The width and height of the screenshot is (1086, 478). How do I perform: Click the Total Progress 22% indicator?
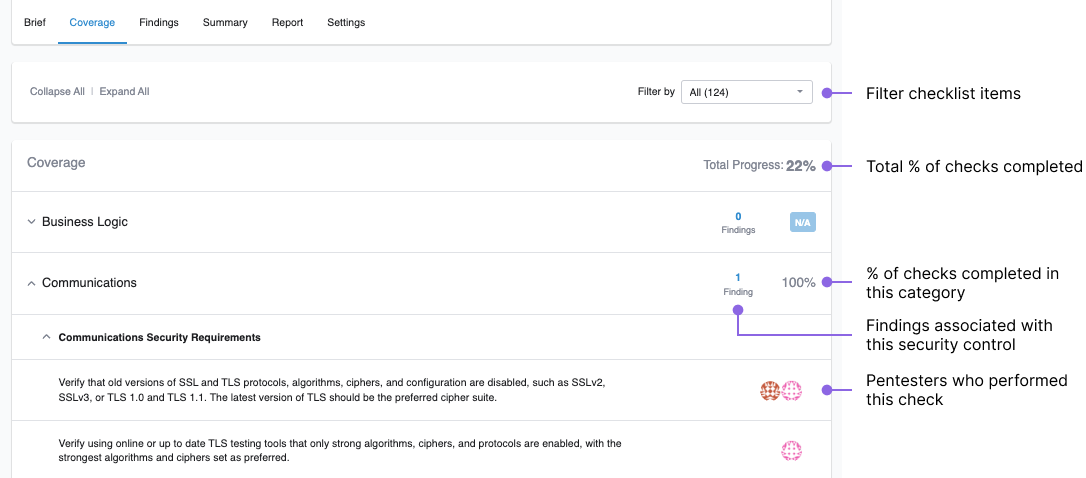tap(760, 166)
